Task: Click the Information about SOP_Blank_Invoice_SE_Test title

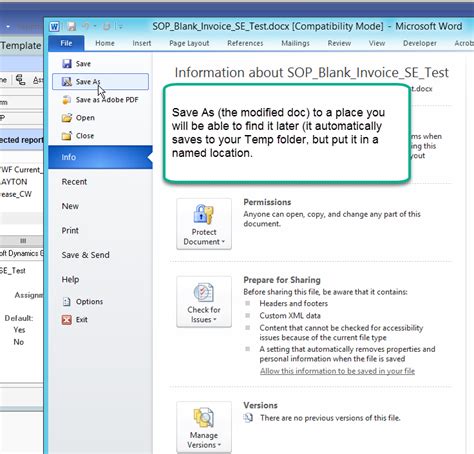Action: 312,73
